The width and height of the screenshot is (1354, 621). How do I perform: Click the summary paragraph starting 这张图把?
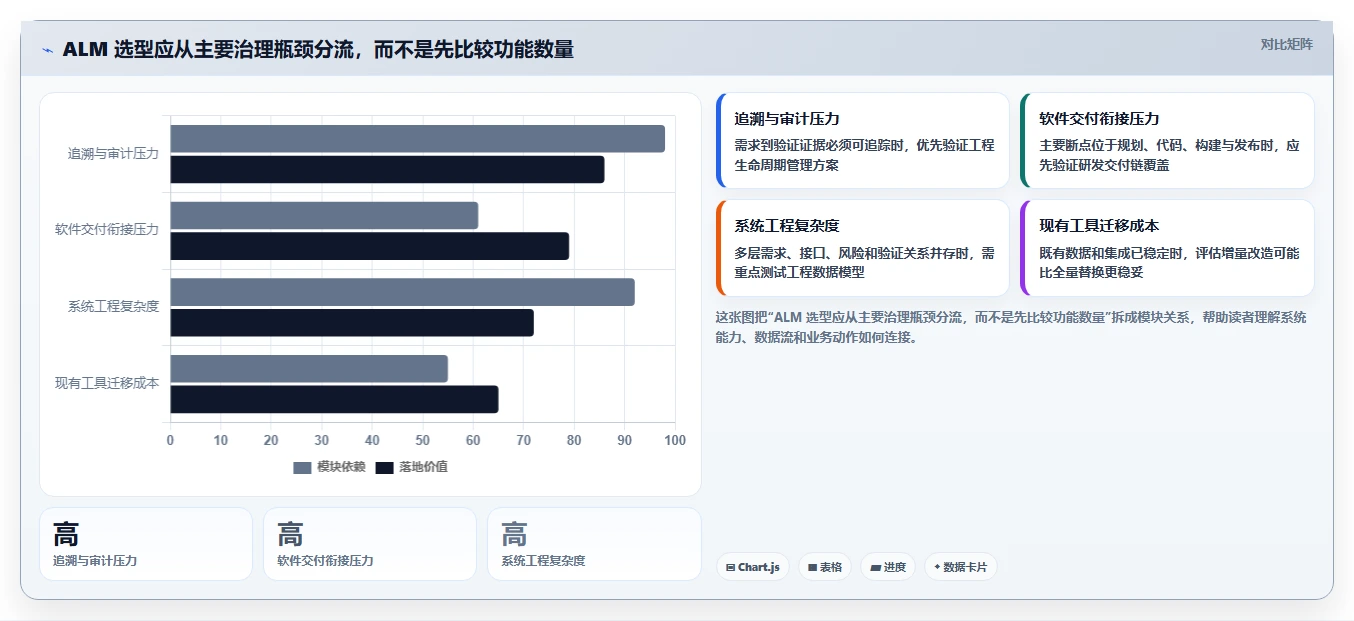[1011, 327]
